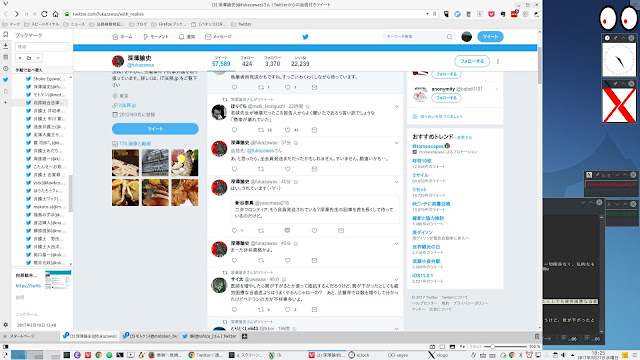Add a new web panel
The width and height of the screenshot is (640, 360).
click(x=5, y=102)
